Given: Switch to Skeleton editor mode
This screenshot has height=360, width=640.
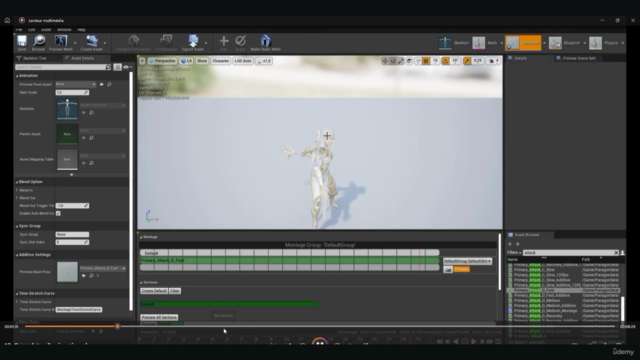Looking at the screenshot, I should [x=454, y=43].
